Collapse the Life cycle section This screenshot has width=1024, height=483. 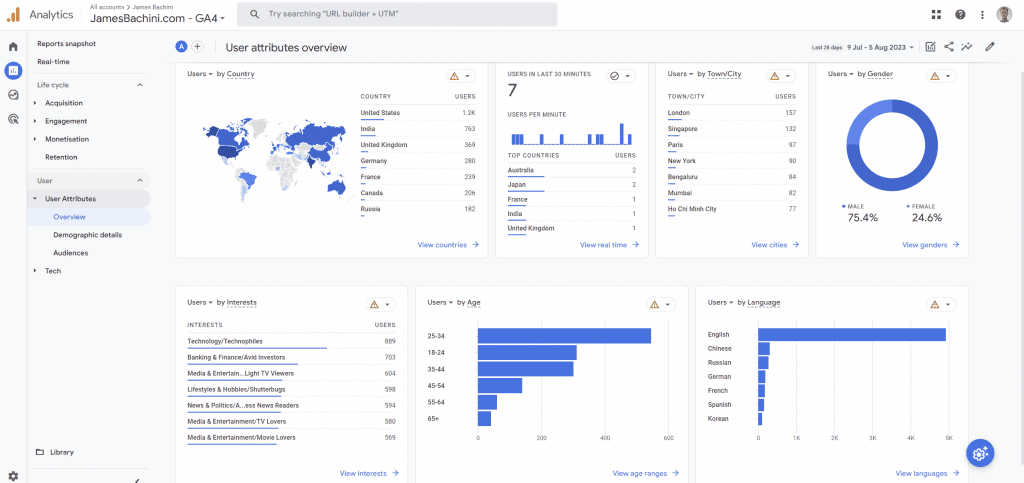tap(140, 85)
